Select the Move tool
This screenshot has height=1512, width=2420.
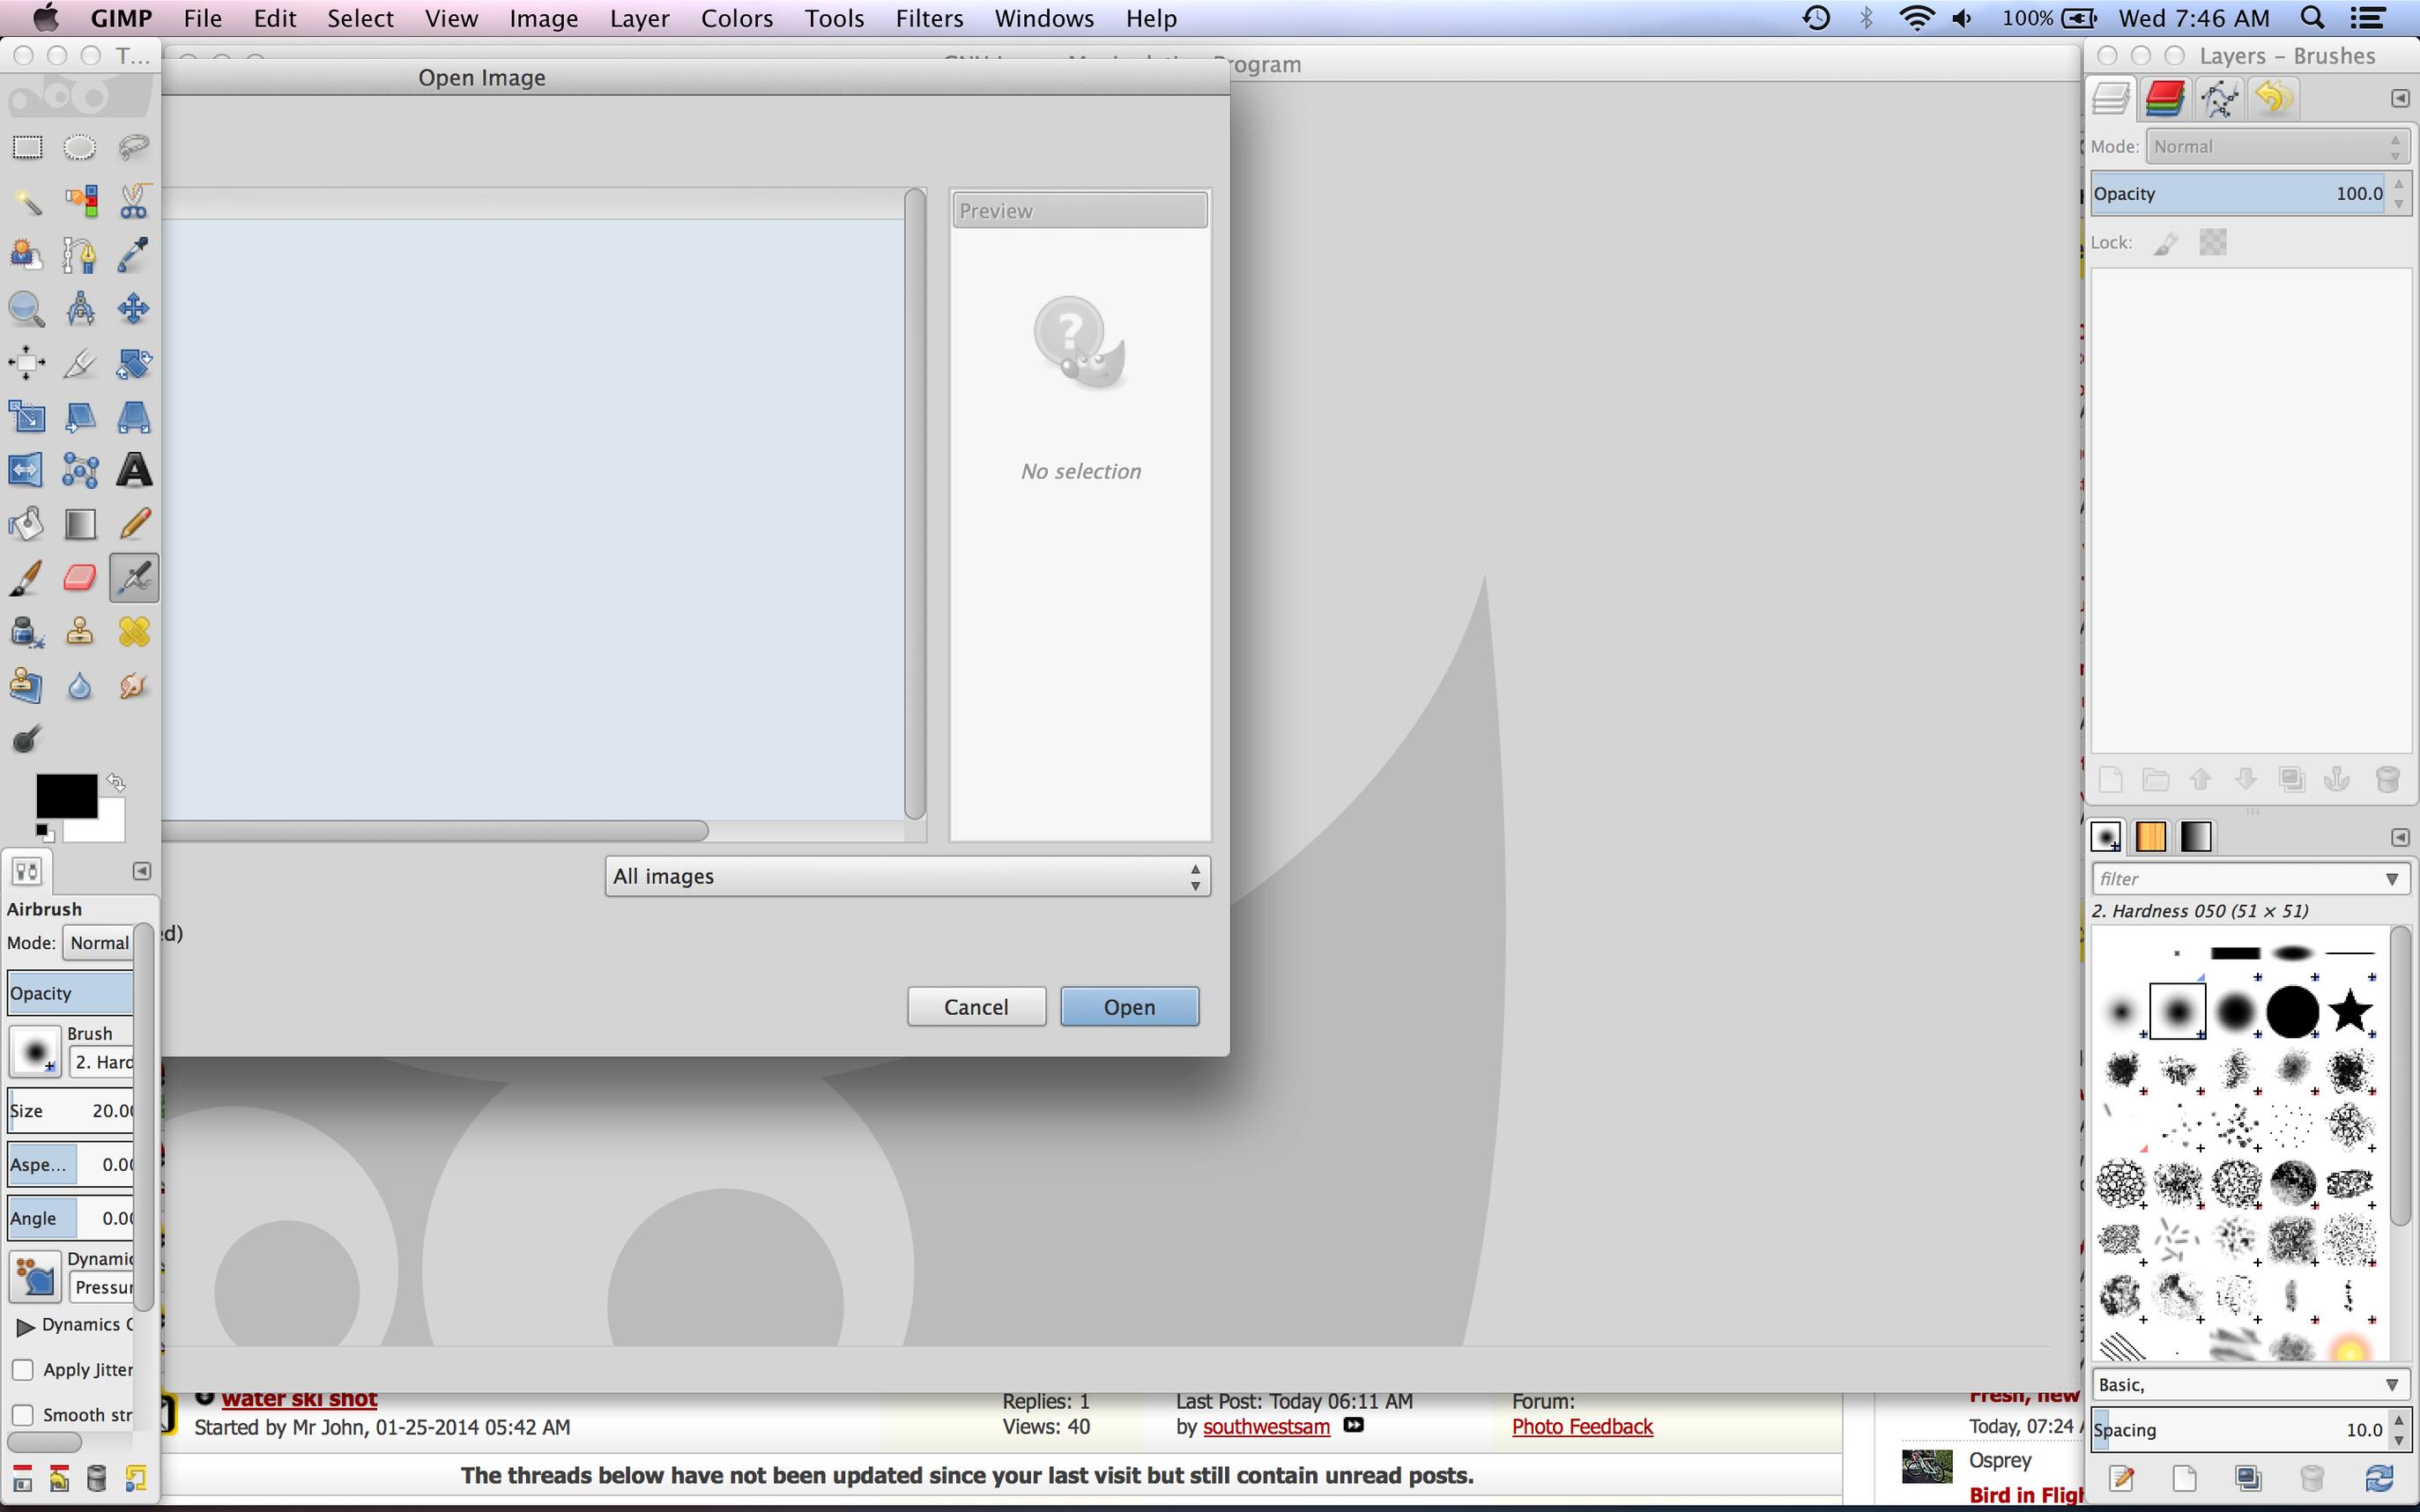(134, 309)
